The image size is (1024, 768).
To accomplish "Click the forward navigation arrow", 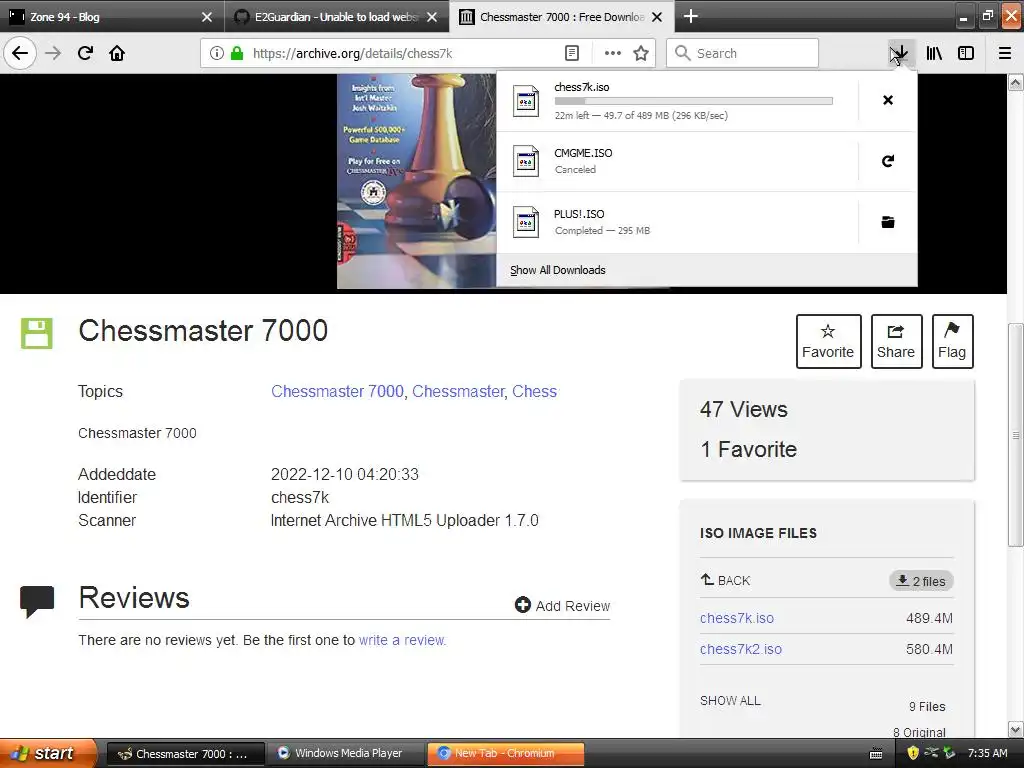I will [53, 53].
